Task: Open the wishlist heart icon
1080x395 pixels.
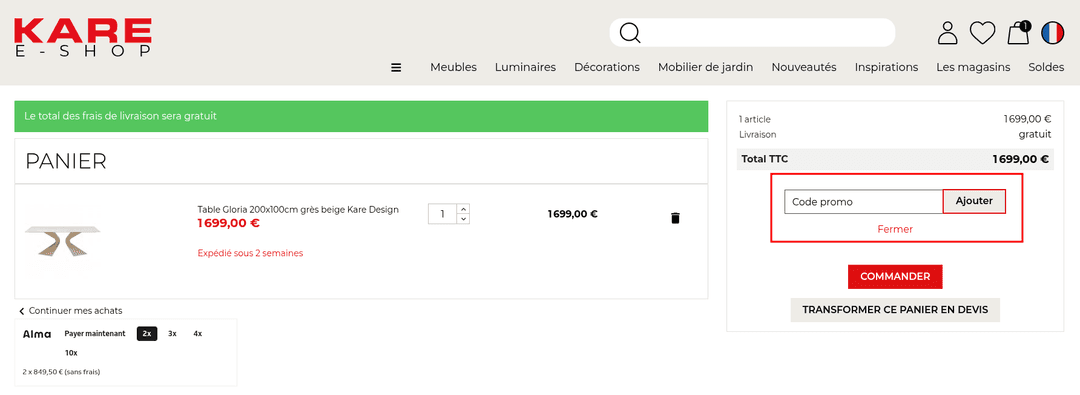Action: tap(982, 32)
